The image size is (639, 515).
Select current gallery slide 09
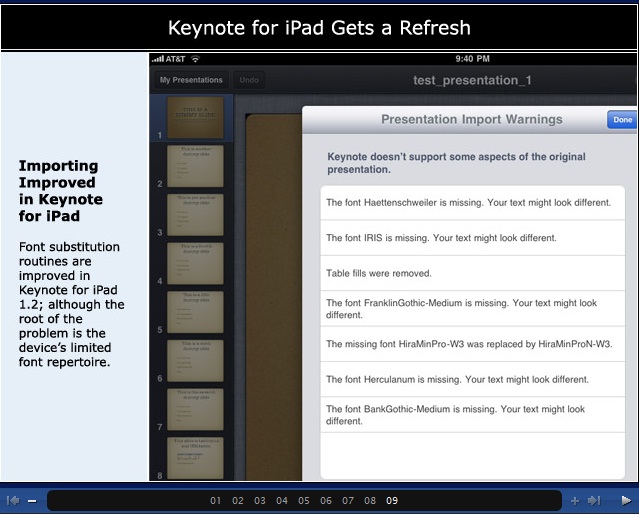pos(392,501)
